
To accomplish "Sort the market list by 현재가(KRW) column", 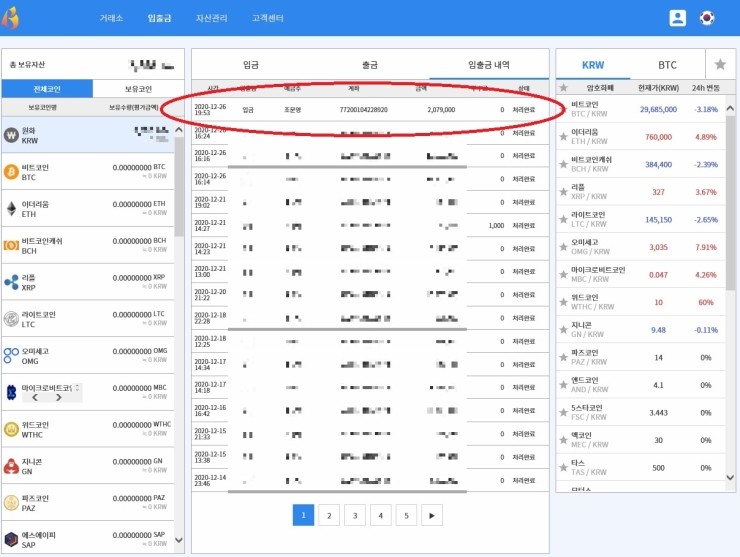I will pyautogui.click(x=652, y=88).
